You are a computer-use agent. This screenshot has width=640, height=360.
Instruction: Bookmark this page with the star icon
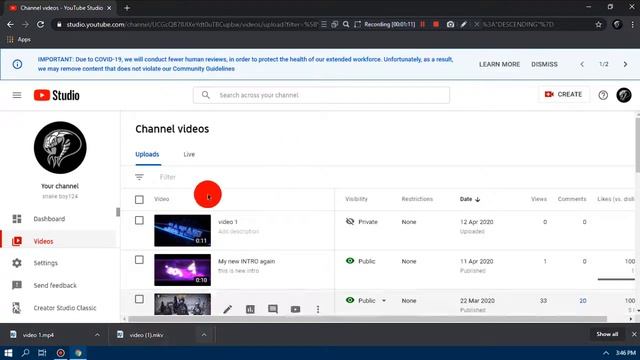(x=598, y=24)
